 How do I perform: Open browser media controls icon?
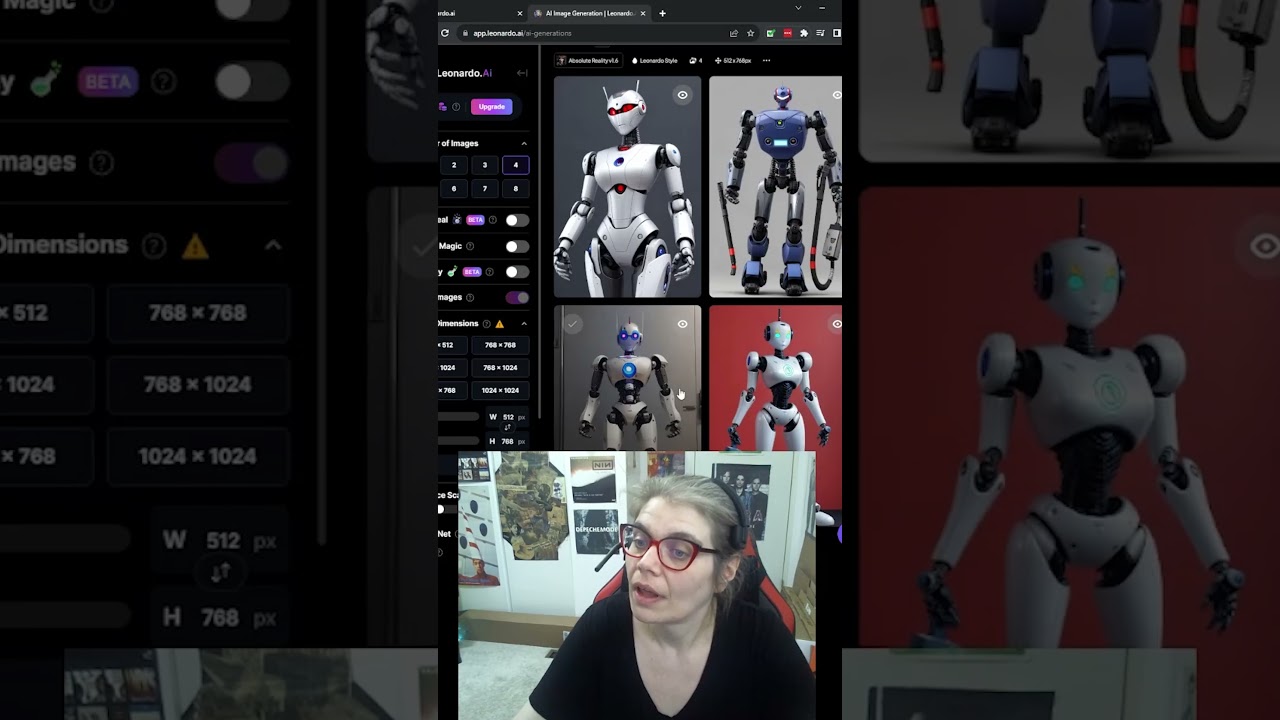[820, 33]
